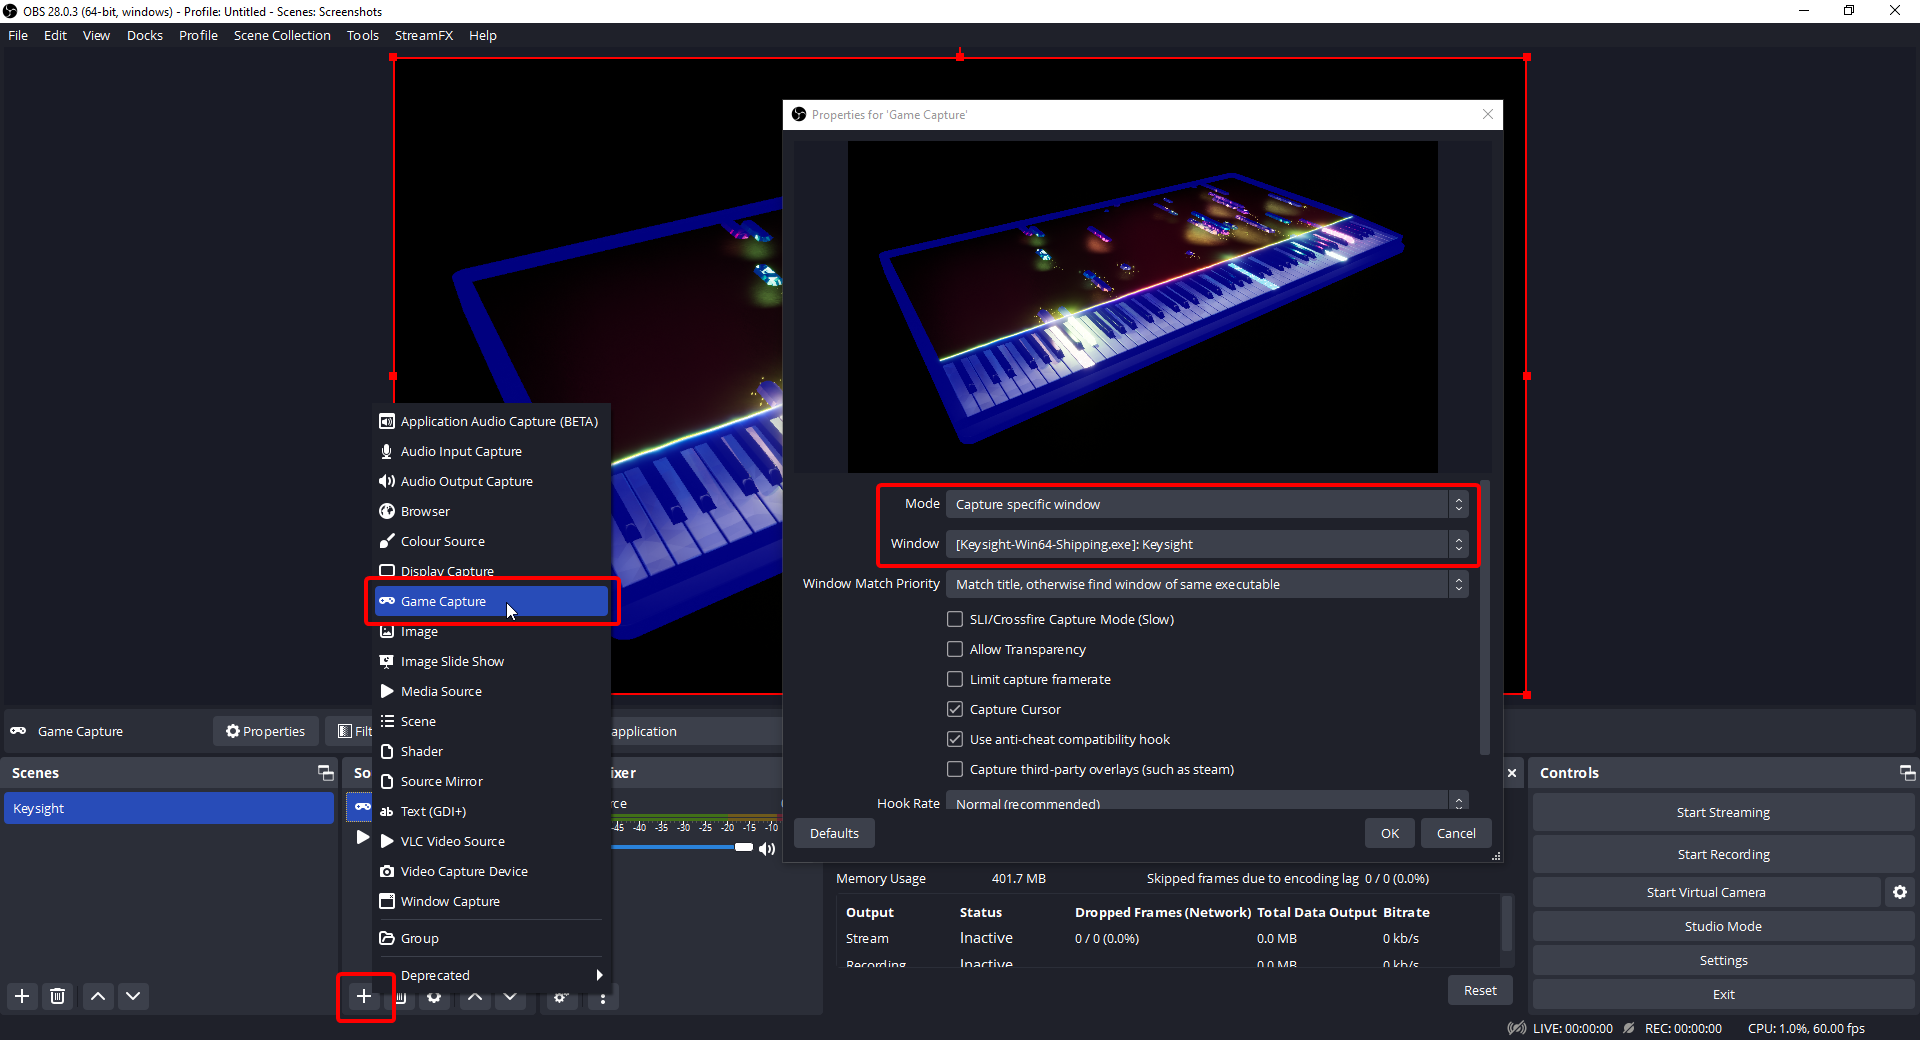Move the scene up with the arrow

click(98, 996)
